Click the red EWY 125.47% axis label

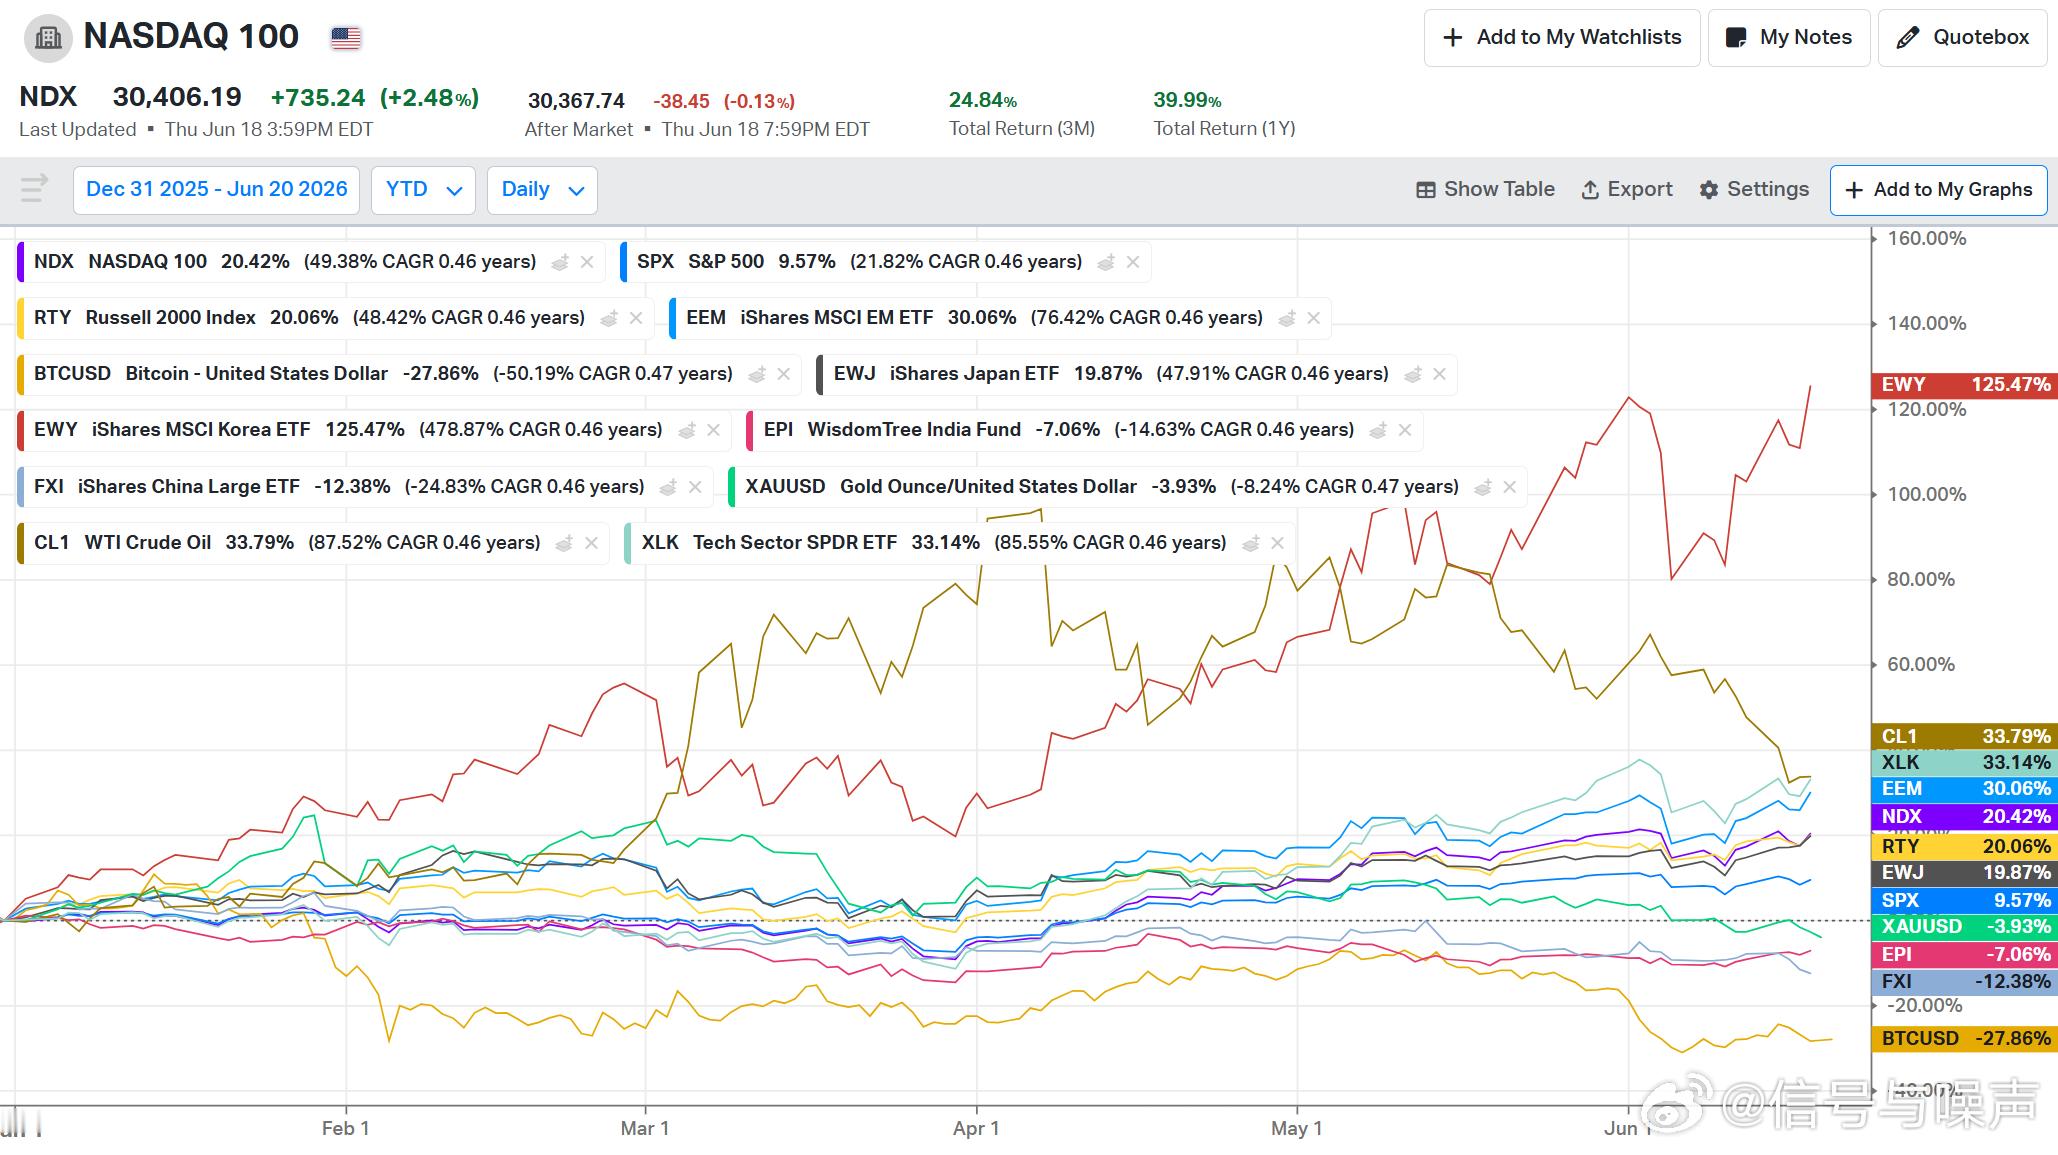click(1964, 385)
